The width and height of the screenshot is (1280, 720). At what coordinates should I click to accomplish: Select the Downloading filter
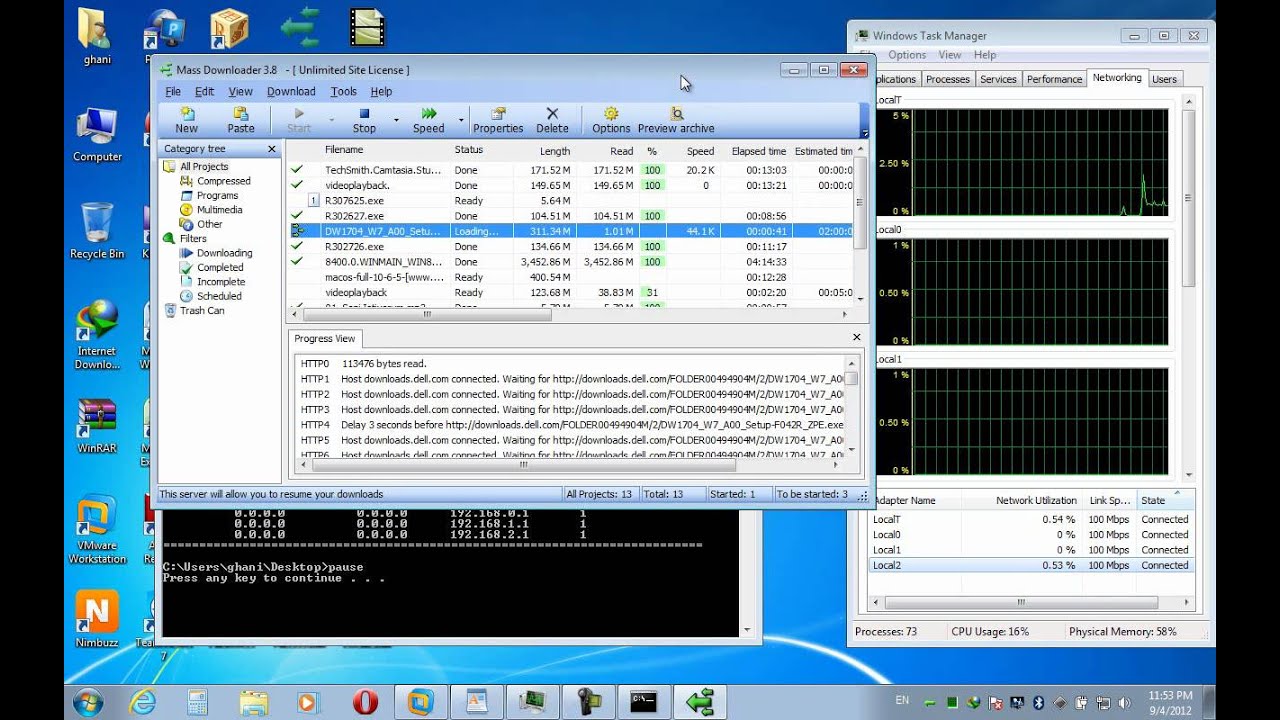(x=224, y=253)
